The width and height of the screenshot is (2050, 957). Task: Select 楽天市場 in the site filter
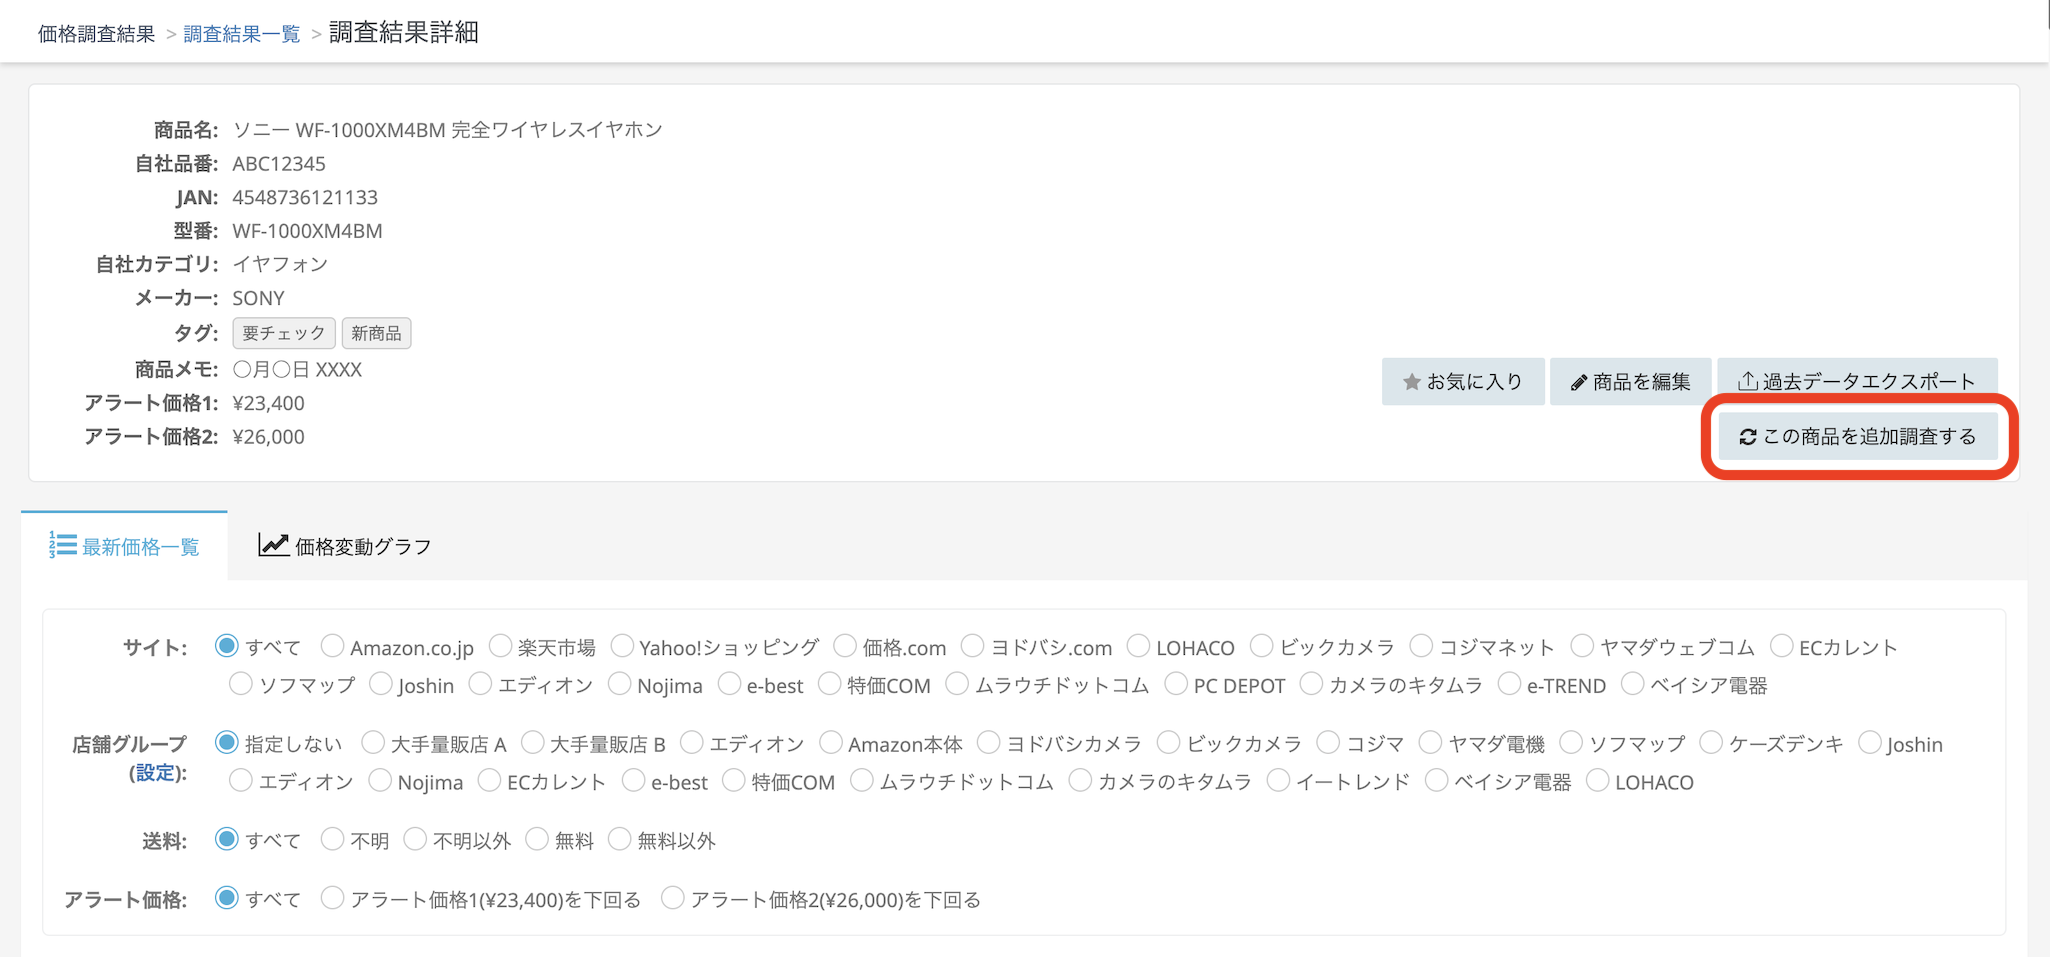point(500,647)
